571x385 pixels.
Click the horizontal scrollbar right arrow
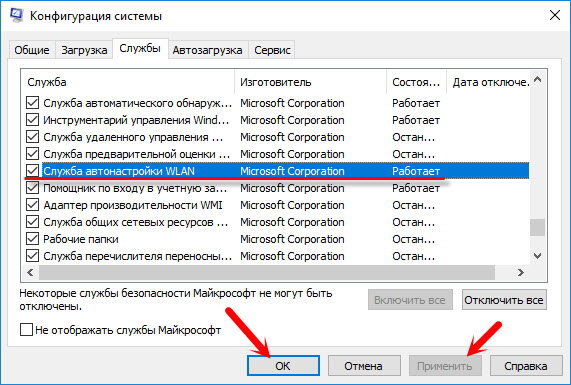pyautogui.click(x=521, y=272)
